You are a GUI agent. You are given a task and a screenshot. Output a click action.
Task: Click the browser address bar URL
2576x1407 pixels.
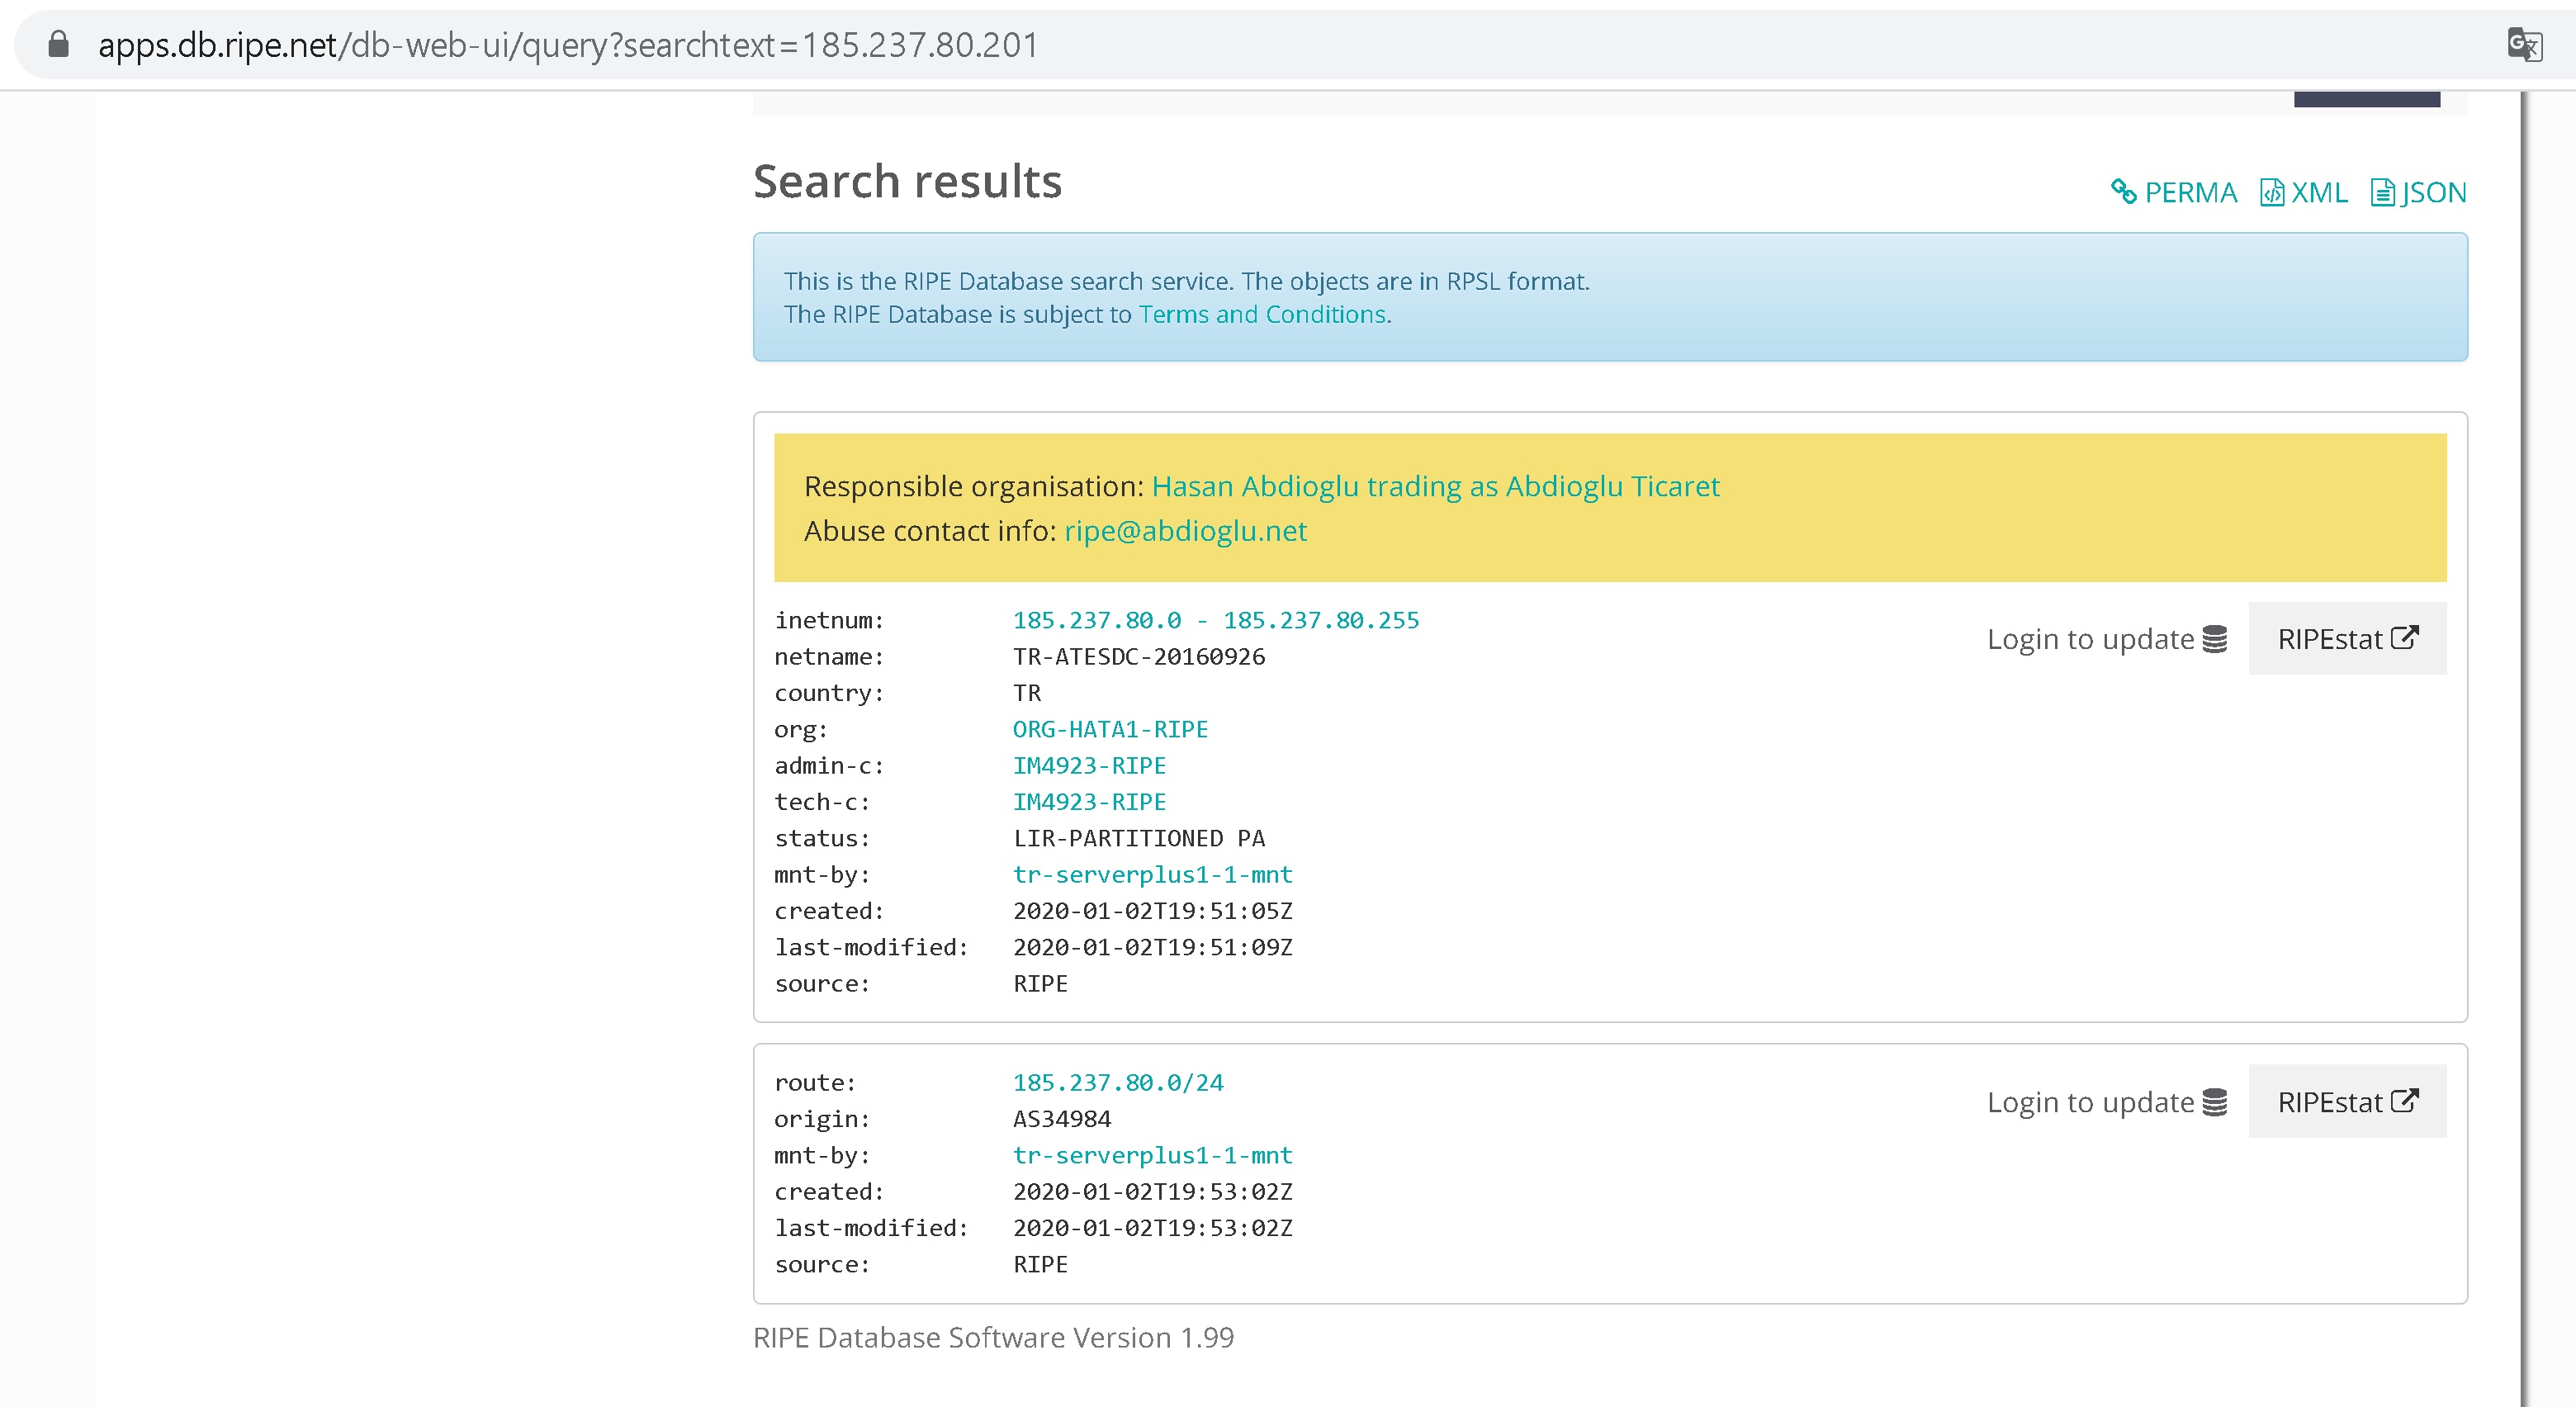(568, 45)
